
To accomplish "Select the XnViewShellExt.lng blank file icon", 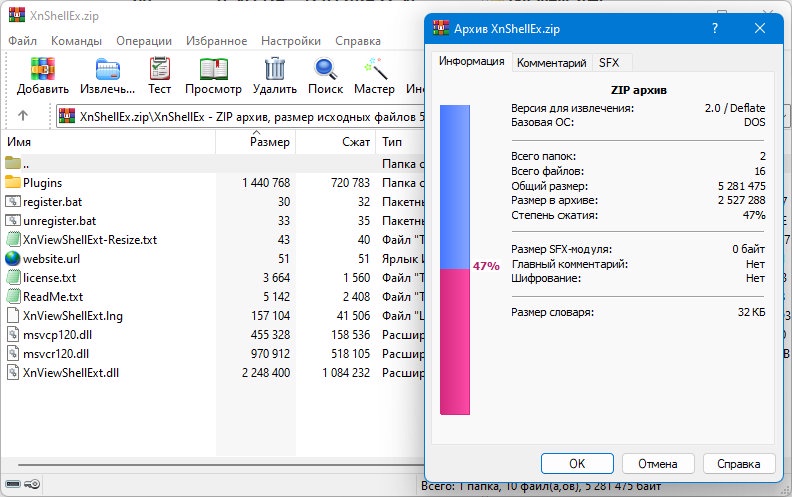I will point(13,315).
